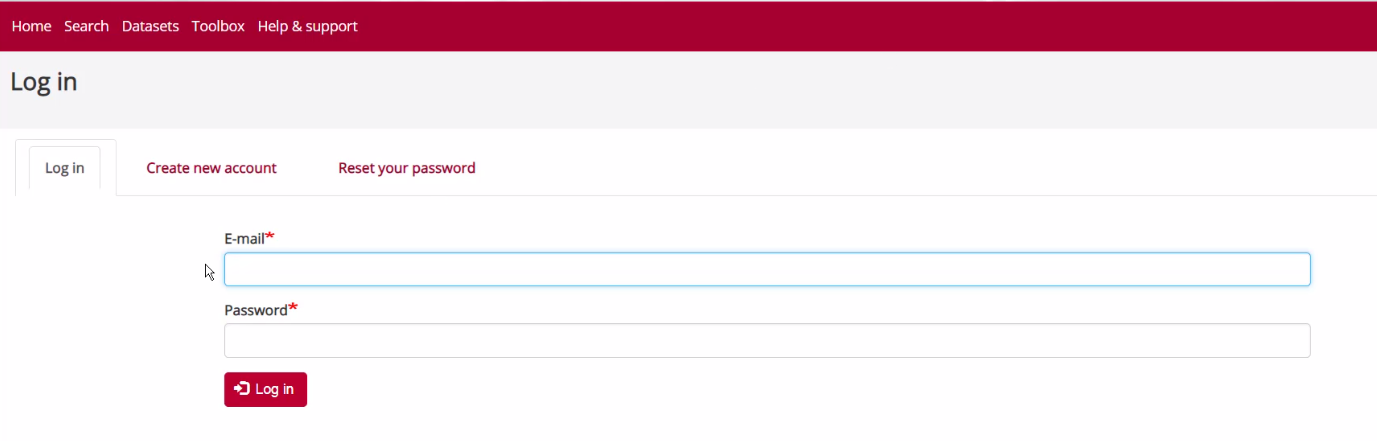This screenshot has height=441, width=1377.
Task: Click the gray page title banner background
Action: (700, 90)
